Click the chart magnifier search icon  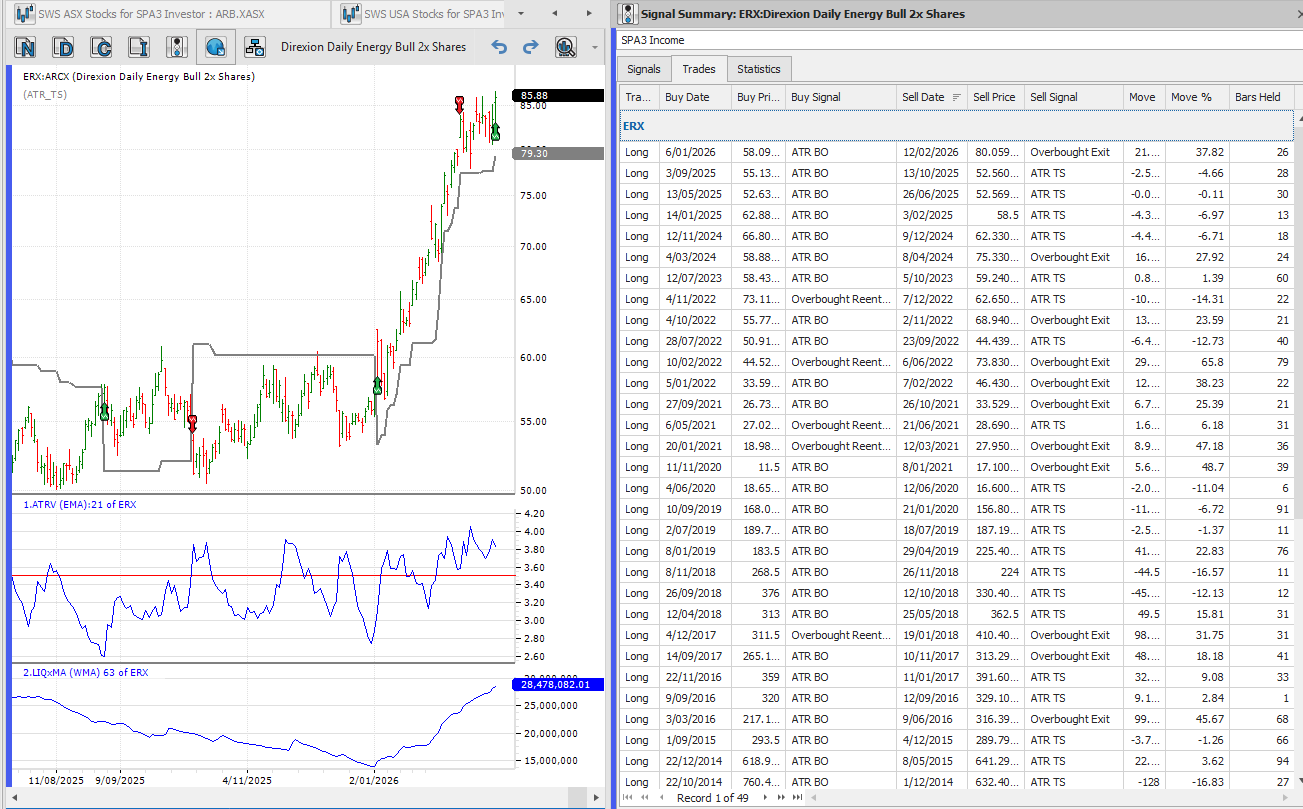click(x=566, y=47)
